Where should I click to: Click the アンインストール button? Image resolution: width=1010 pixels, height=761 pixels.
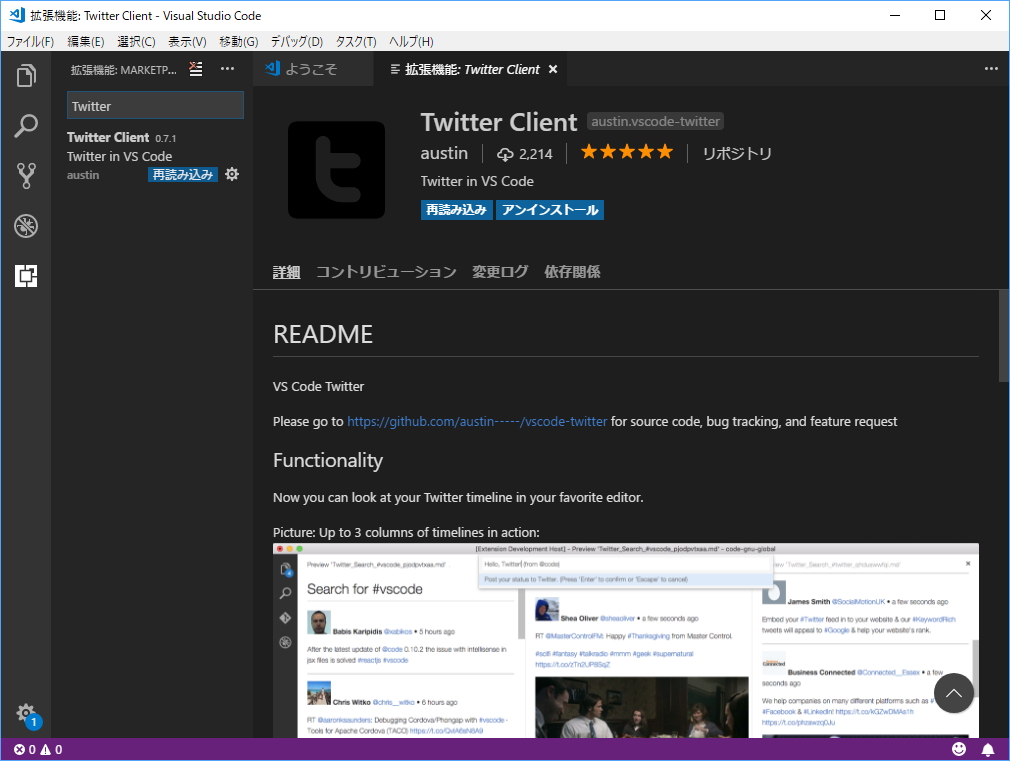[x=549, y=210]
